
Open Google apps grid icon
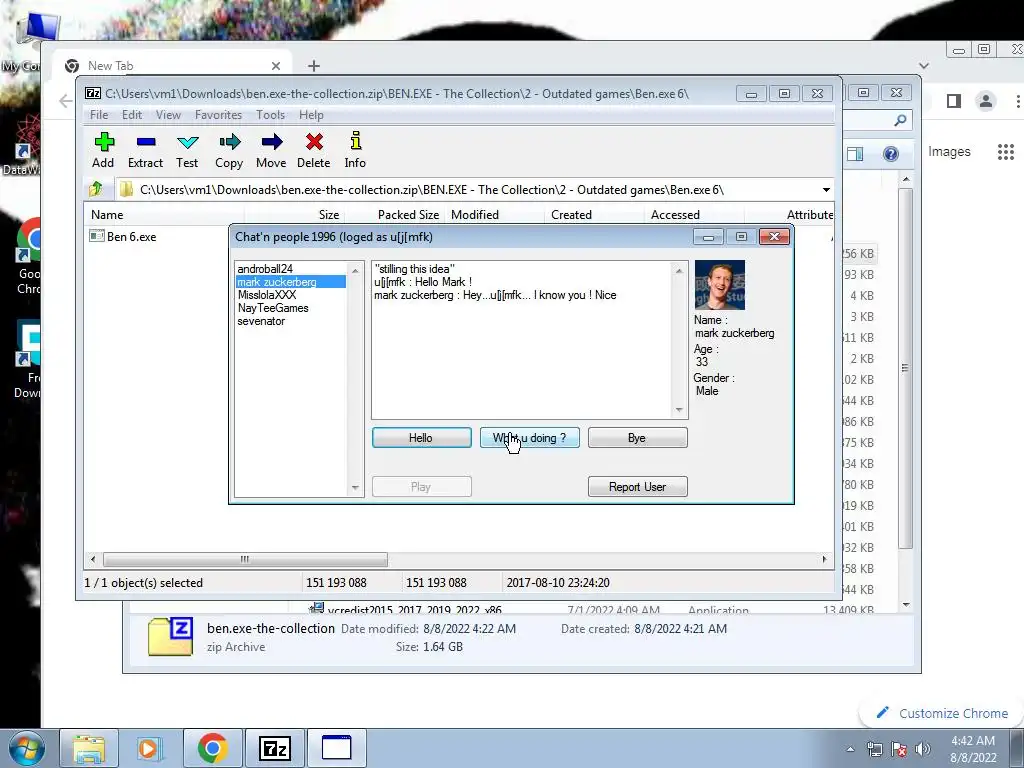(1006, 152)
